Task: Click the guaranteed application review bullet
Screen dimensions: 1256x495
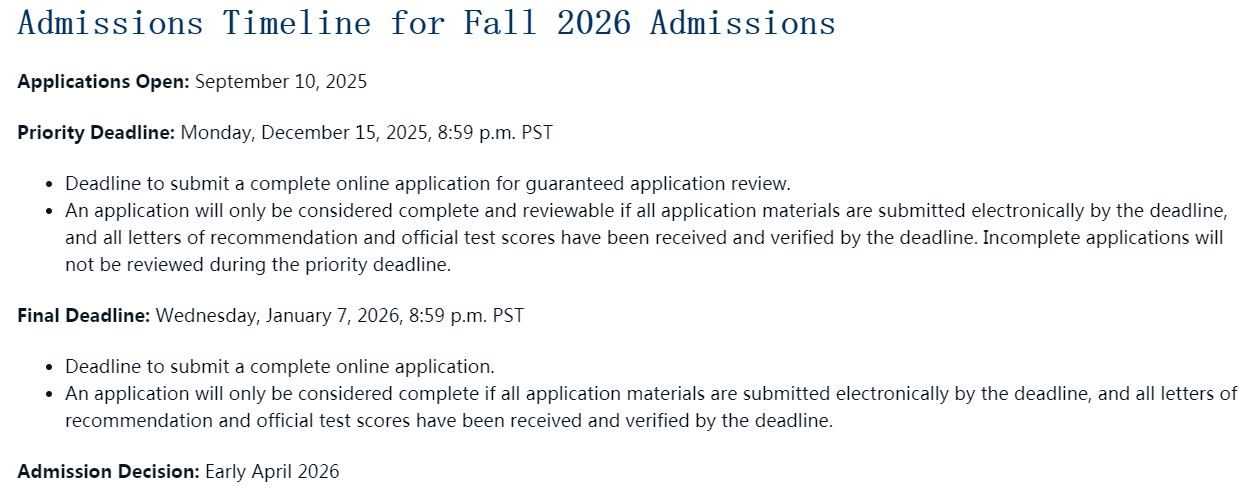Action: tap(428, 184)
